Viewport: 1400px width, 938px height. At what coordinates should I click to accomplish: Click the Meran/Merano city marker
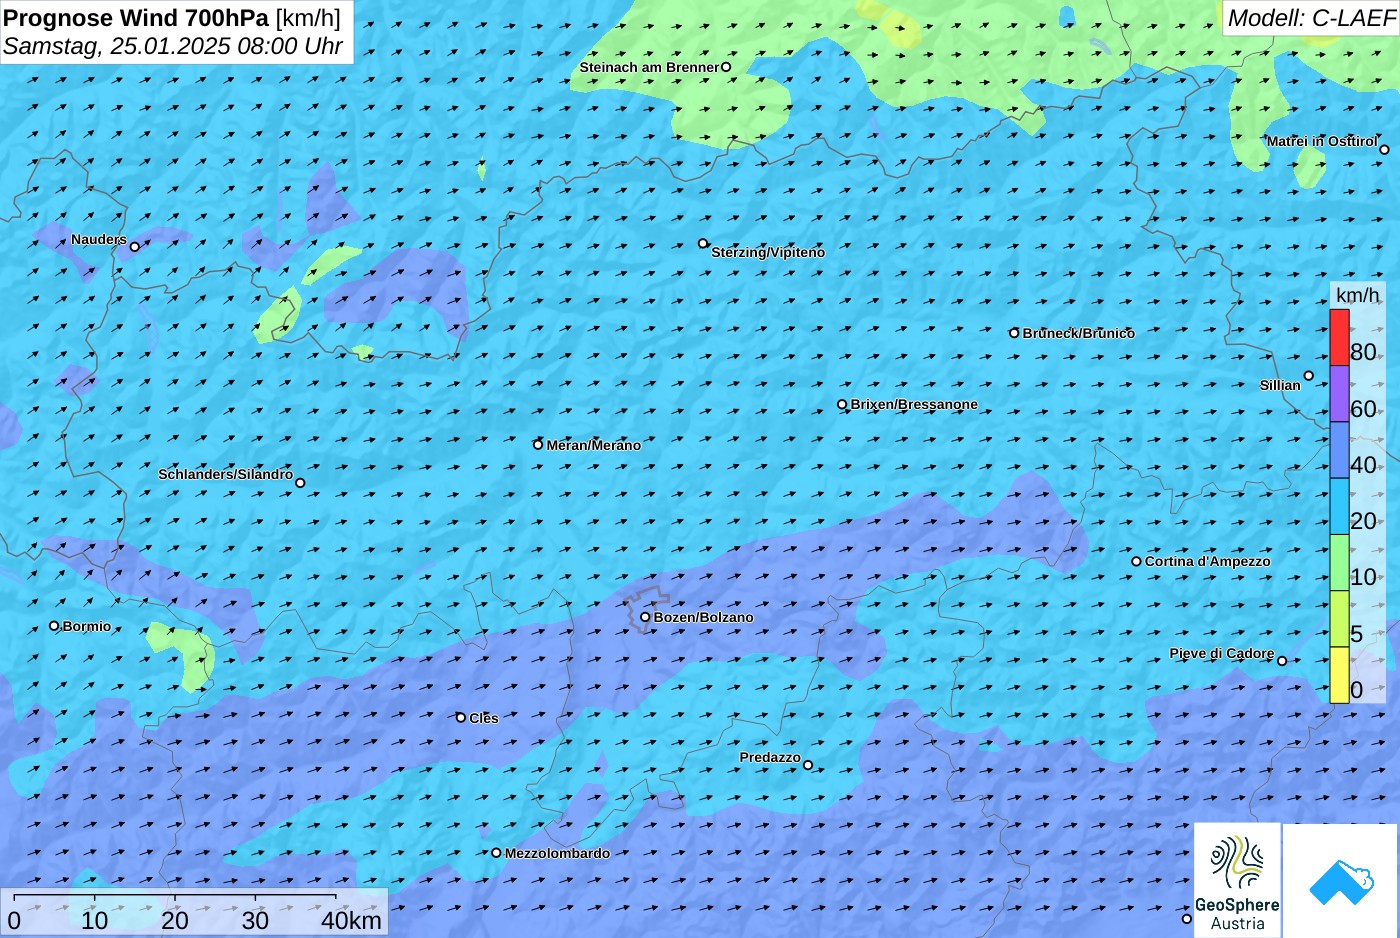pyautogui.click(x=538, y=445)
